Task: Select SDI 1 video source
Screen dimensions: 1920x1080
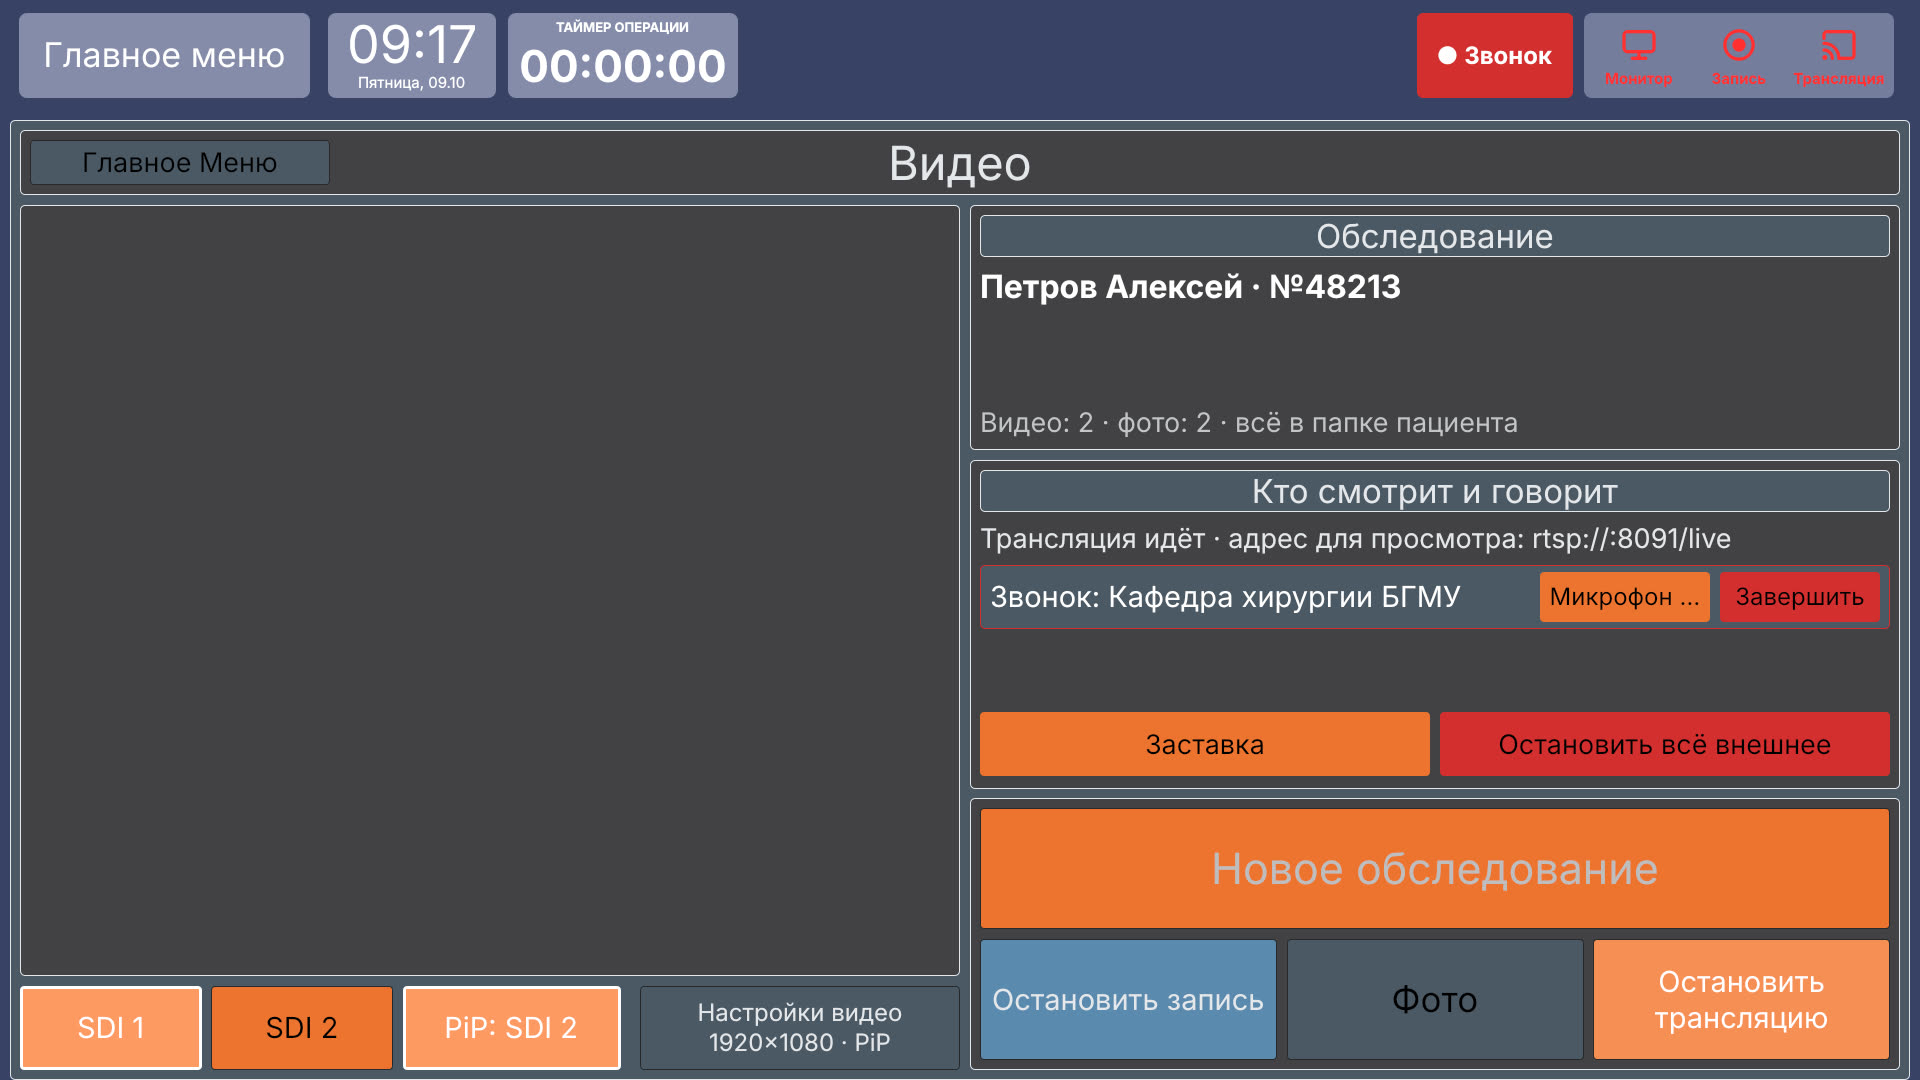Action: pos(111,1027)
